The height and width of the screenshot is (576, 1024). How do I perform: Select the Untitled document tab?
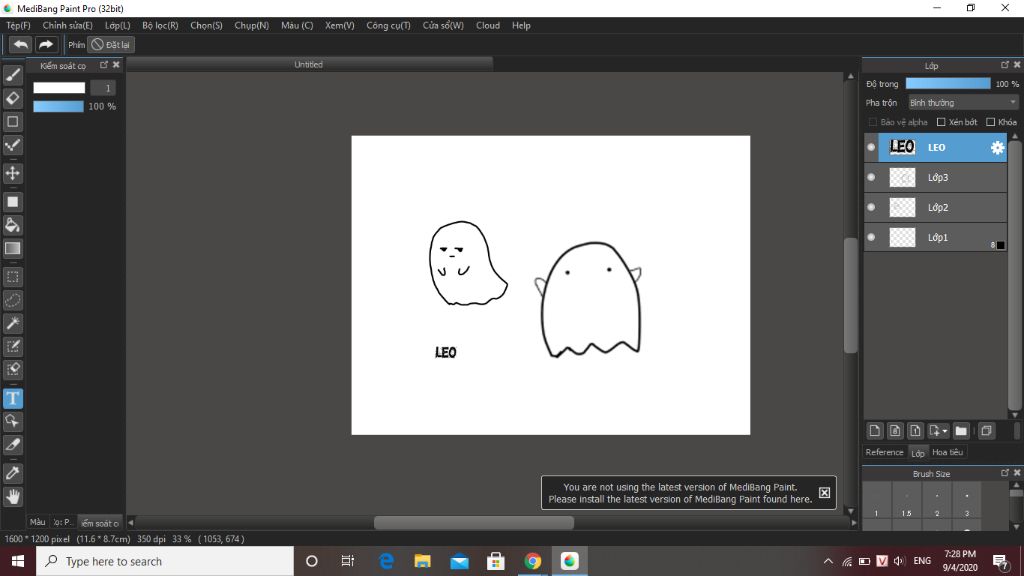tap(309, 65)
